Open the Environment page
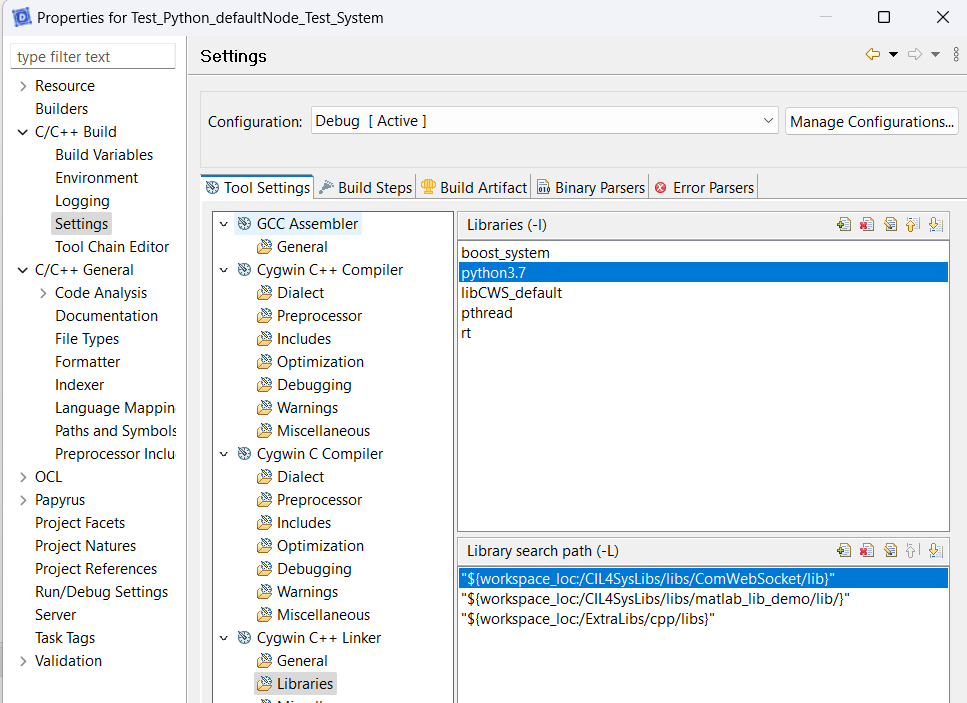This screenshot has width=967, height=703. coord(96,178)
